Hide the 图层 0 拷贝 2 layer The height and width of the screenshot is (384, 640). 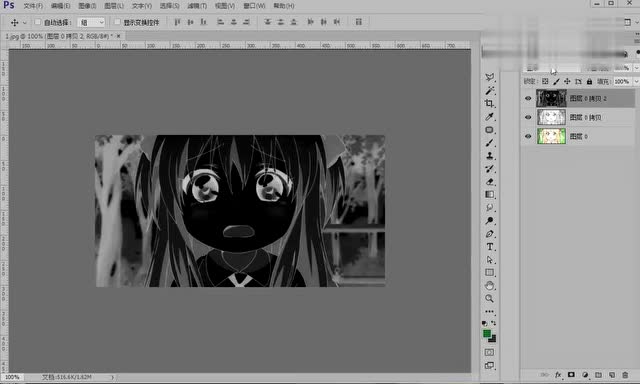528,98
